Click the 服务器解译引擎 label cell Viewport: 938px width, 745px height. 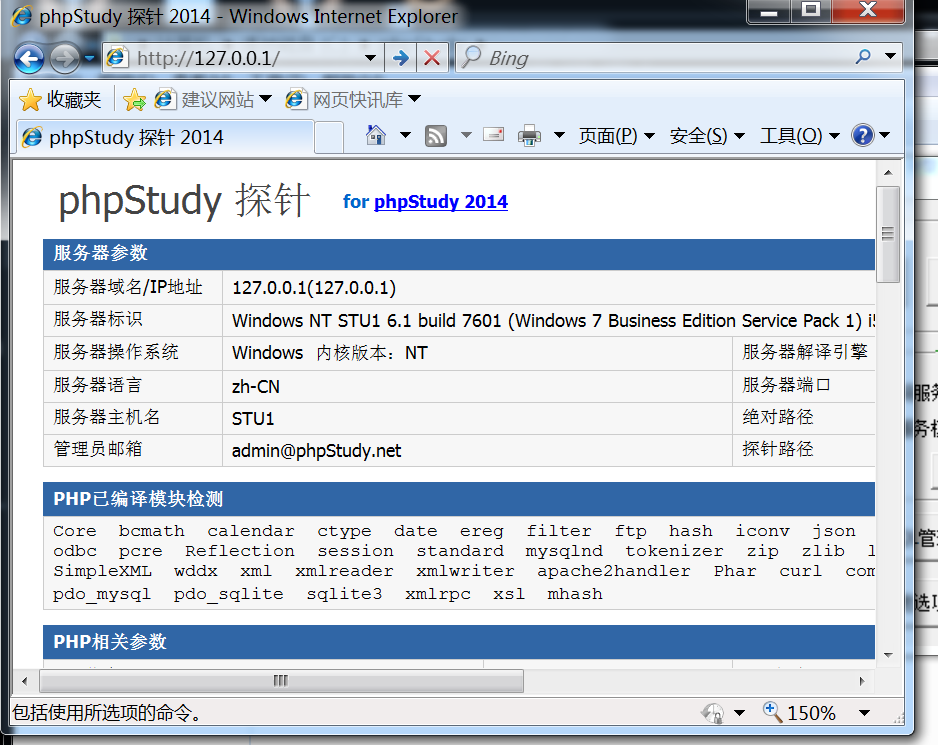804,352
